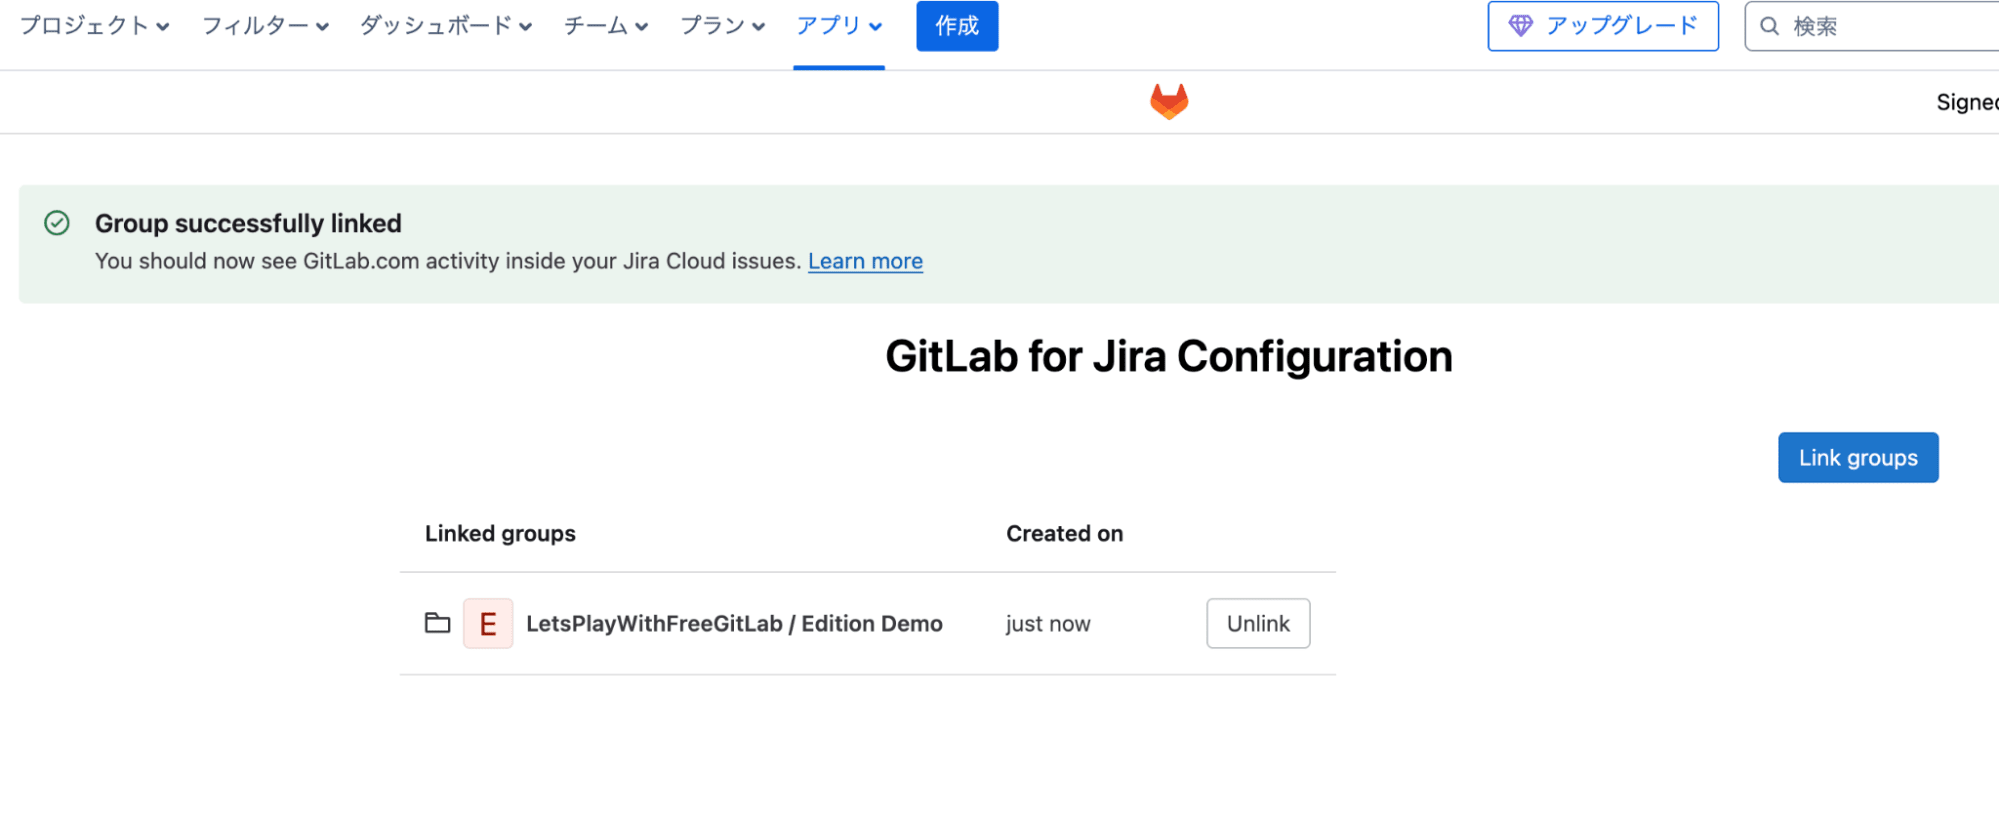Expand the プラン menu
1999x823 pixels.
coord(722,26)
